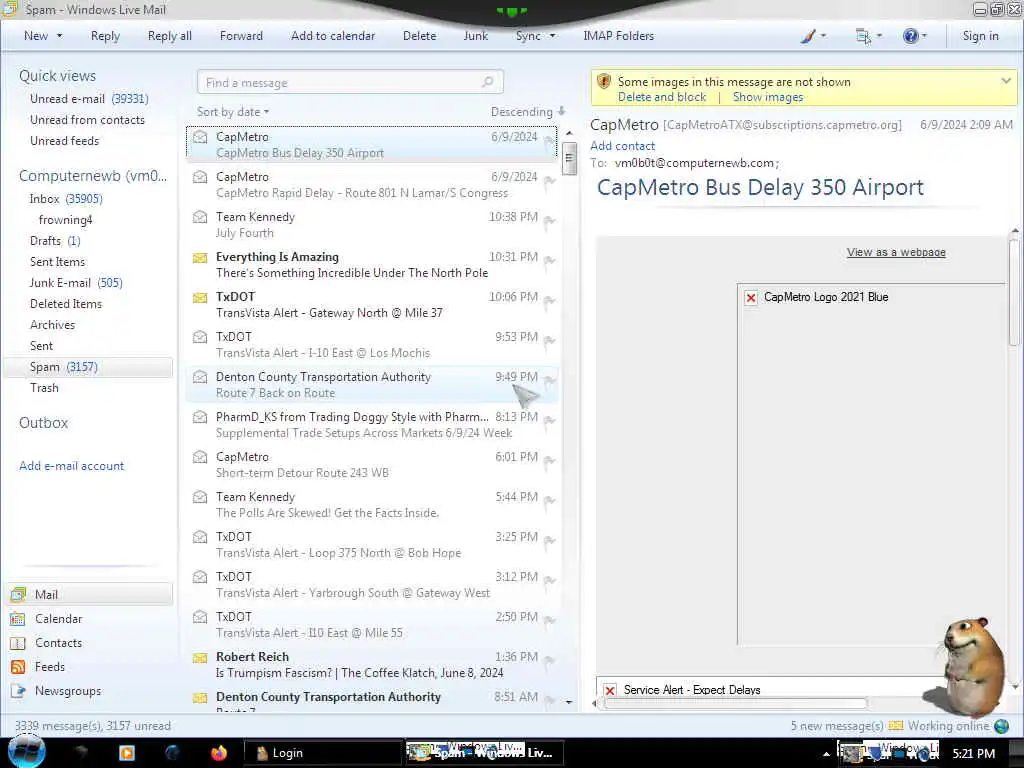Click Delete in the toolbar
The image size is (1024, 768).
pyautogui.click(x=419, y=36)
